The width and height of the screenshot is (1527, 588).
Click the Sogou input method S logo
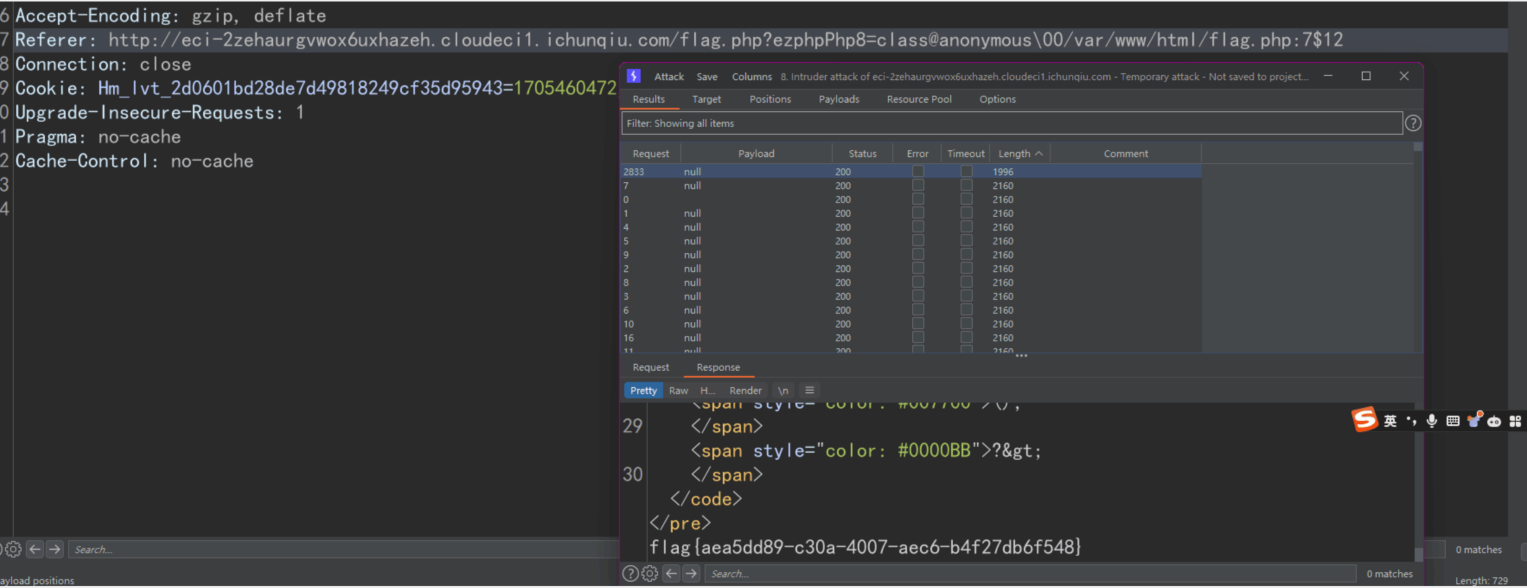point(1365,421)
